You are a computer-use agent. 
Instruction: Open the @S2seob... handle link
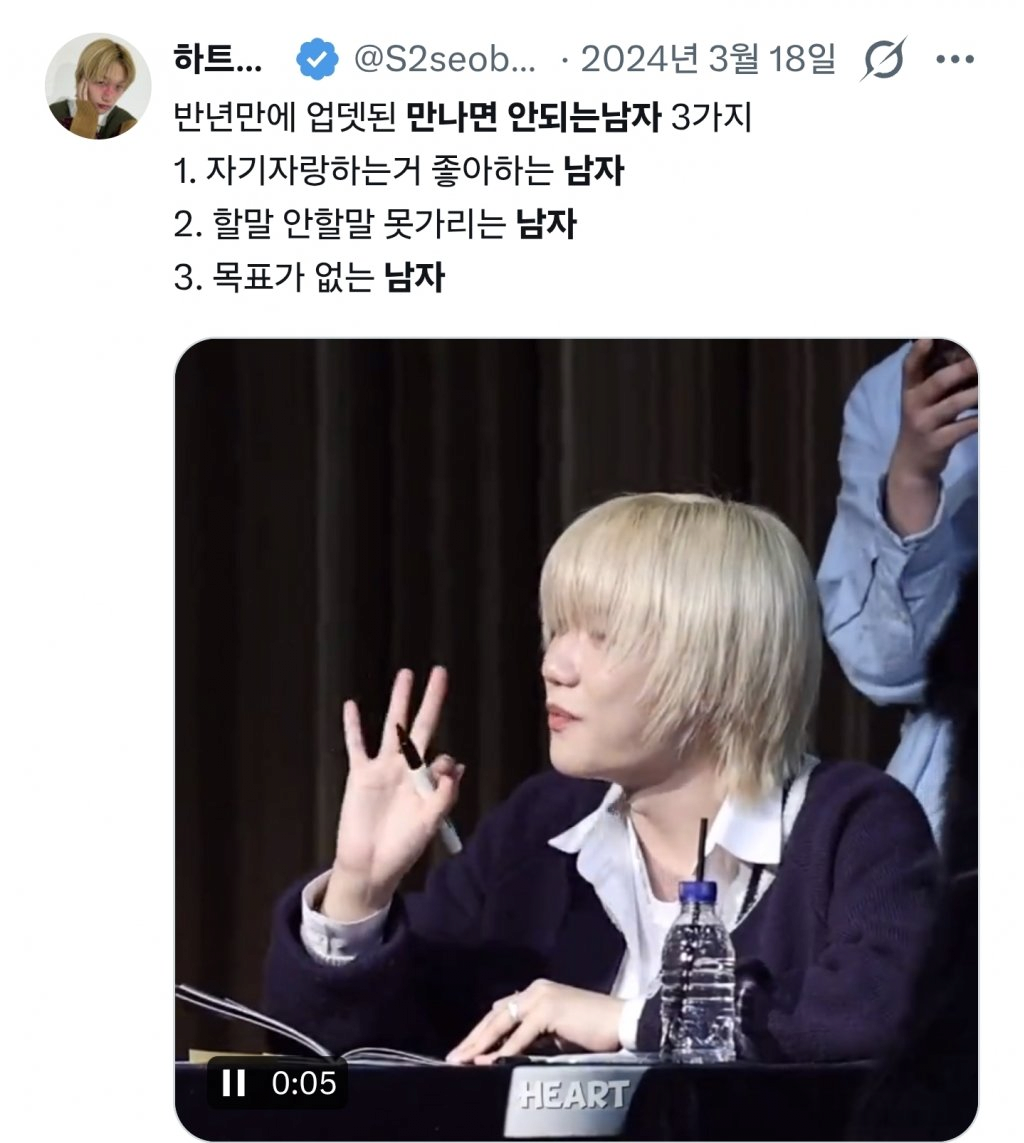[445, 59]
